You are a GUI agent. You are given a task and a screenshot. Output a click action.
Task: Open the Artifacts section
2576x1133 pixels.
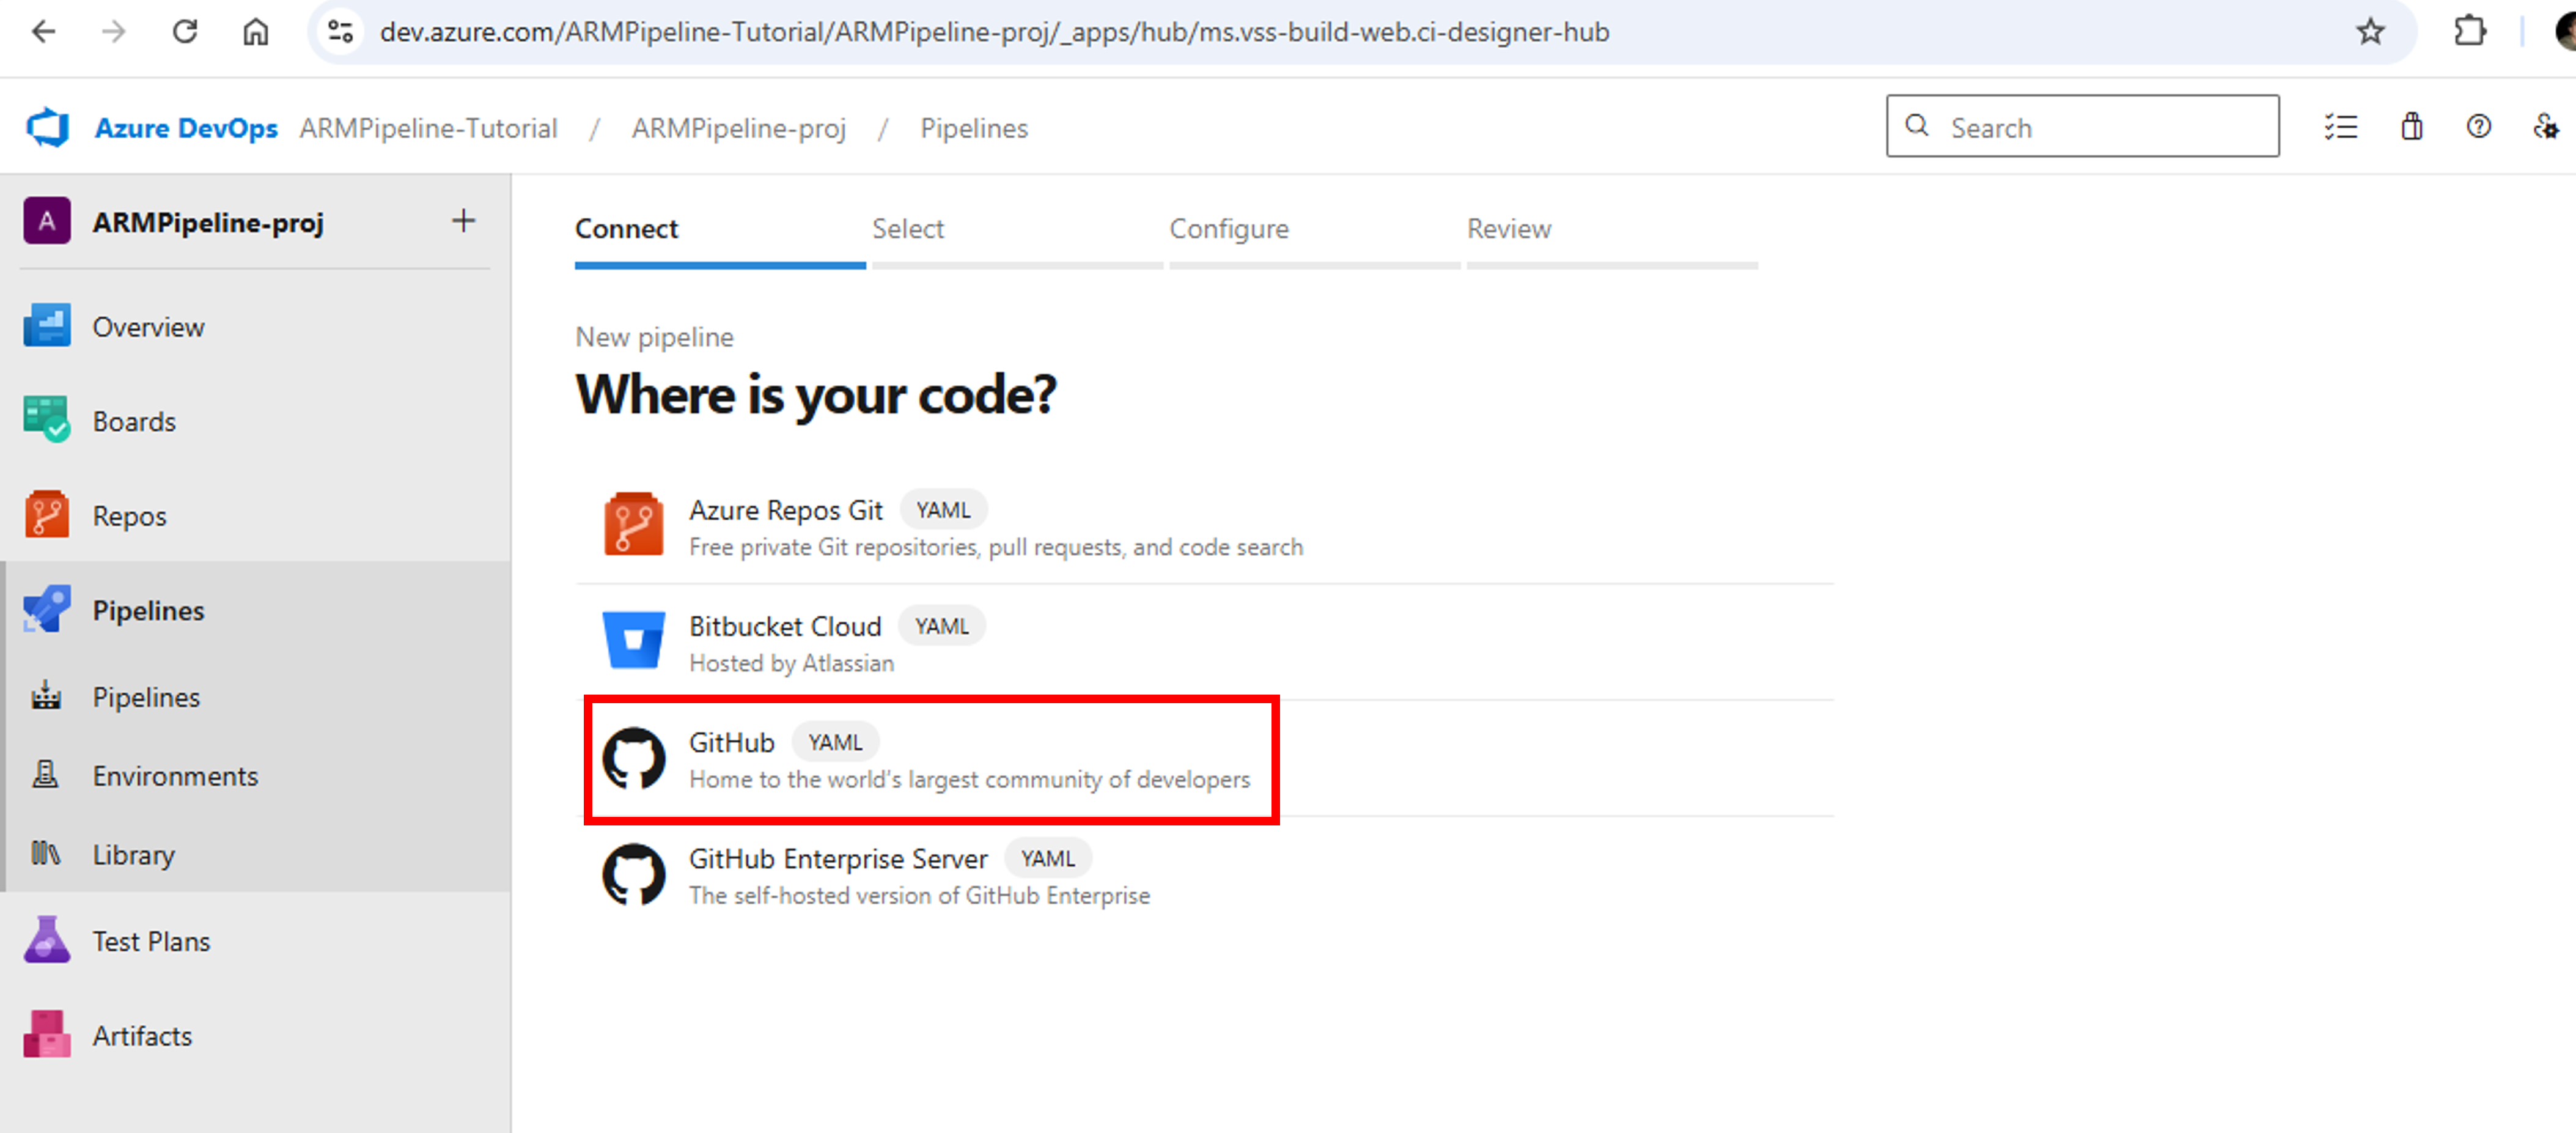142,1036
